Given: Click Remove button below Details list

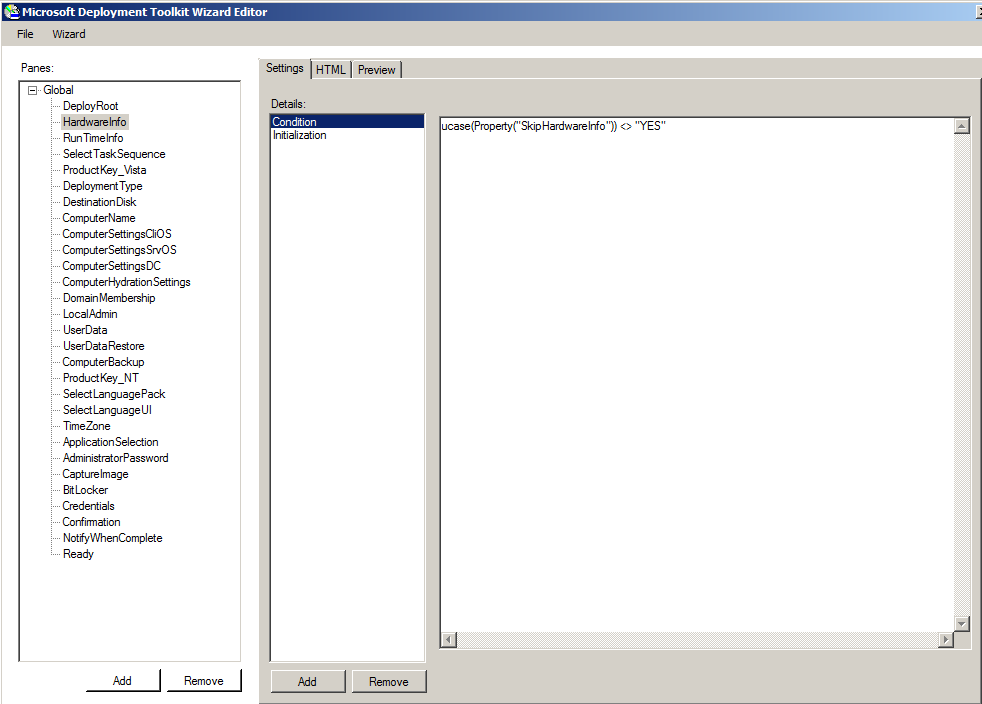Looking at the screenshot, I should pyautogui.click(x=389, y=682).
